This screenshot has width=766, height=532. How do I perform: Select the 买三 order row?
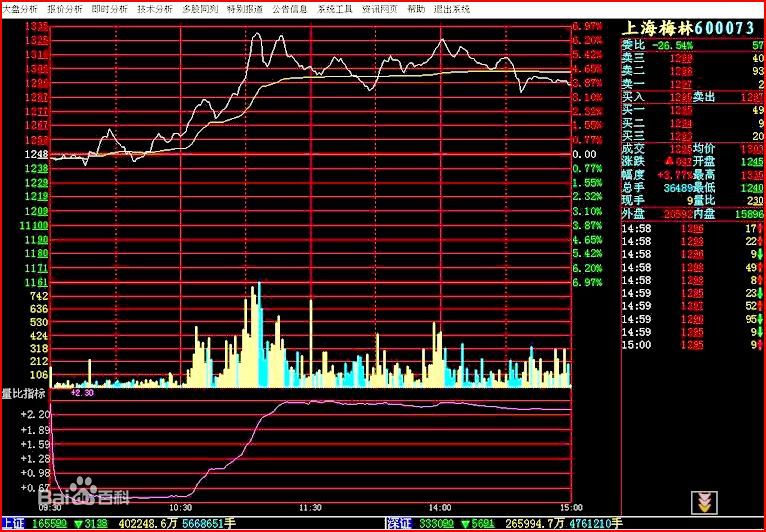tap(693, 136)
